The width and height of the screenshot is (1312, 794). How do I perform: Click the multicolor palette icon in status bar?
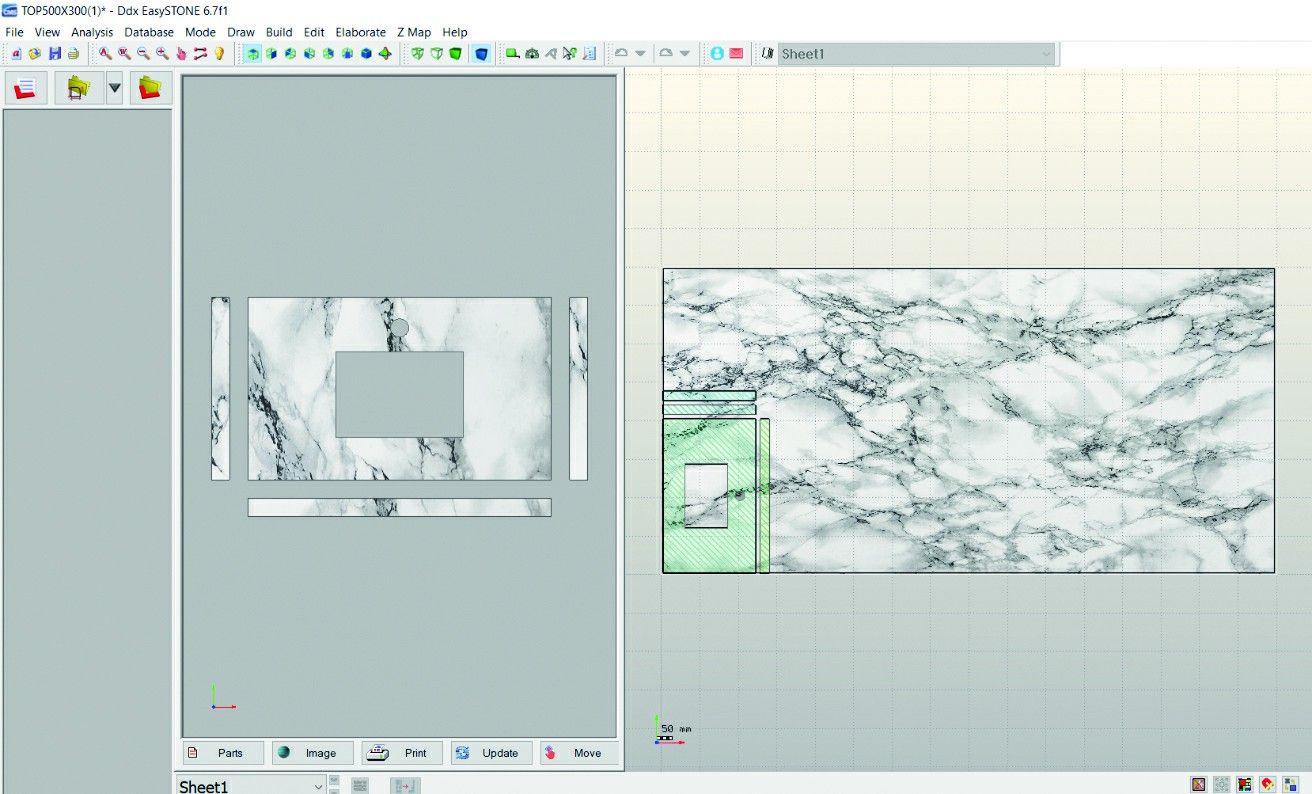click(1245, 785)
